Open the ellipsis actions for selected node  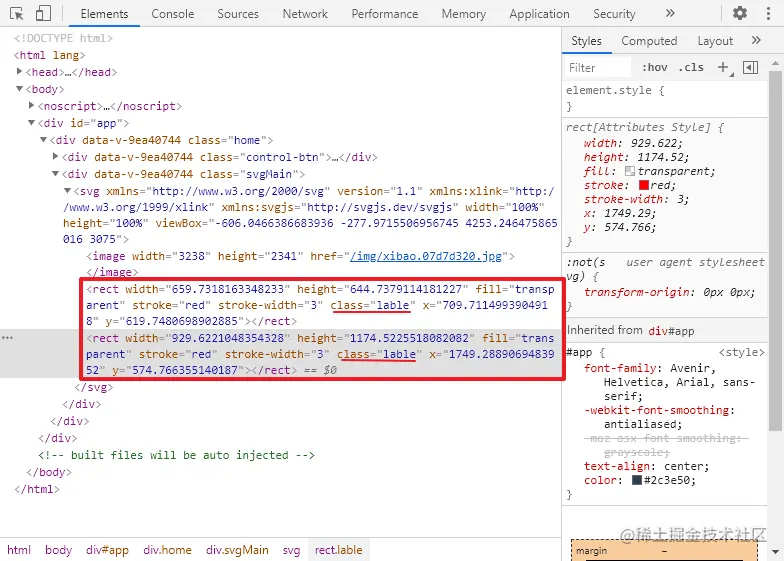click(x=7, y=338)
